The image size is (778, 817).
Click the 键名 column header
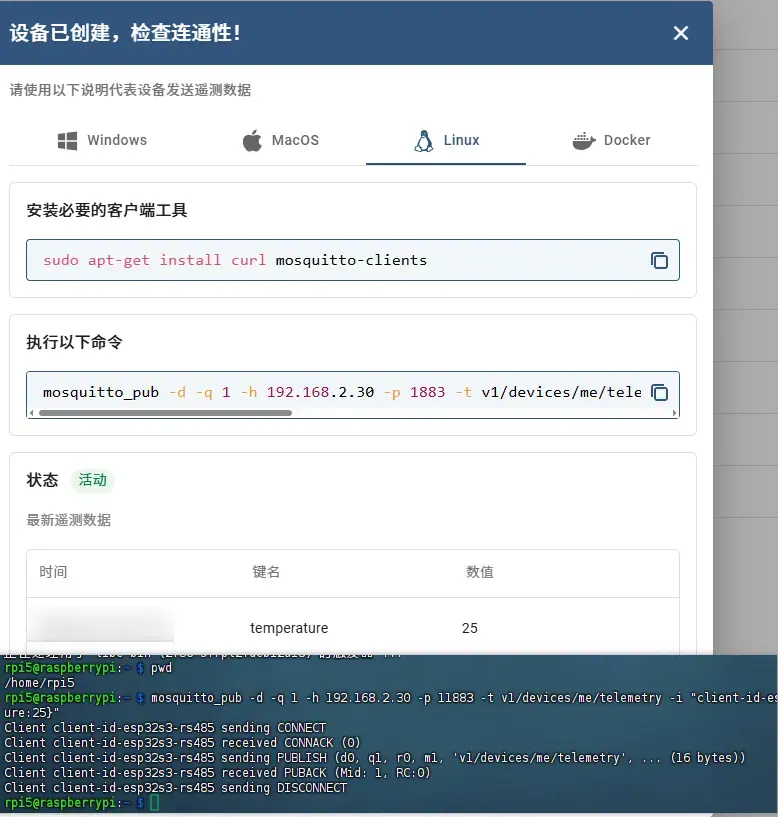pyautogui.click(x=266, y=572)
